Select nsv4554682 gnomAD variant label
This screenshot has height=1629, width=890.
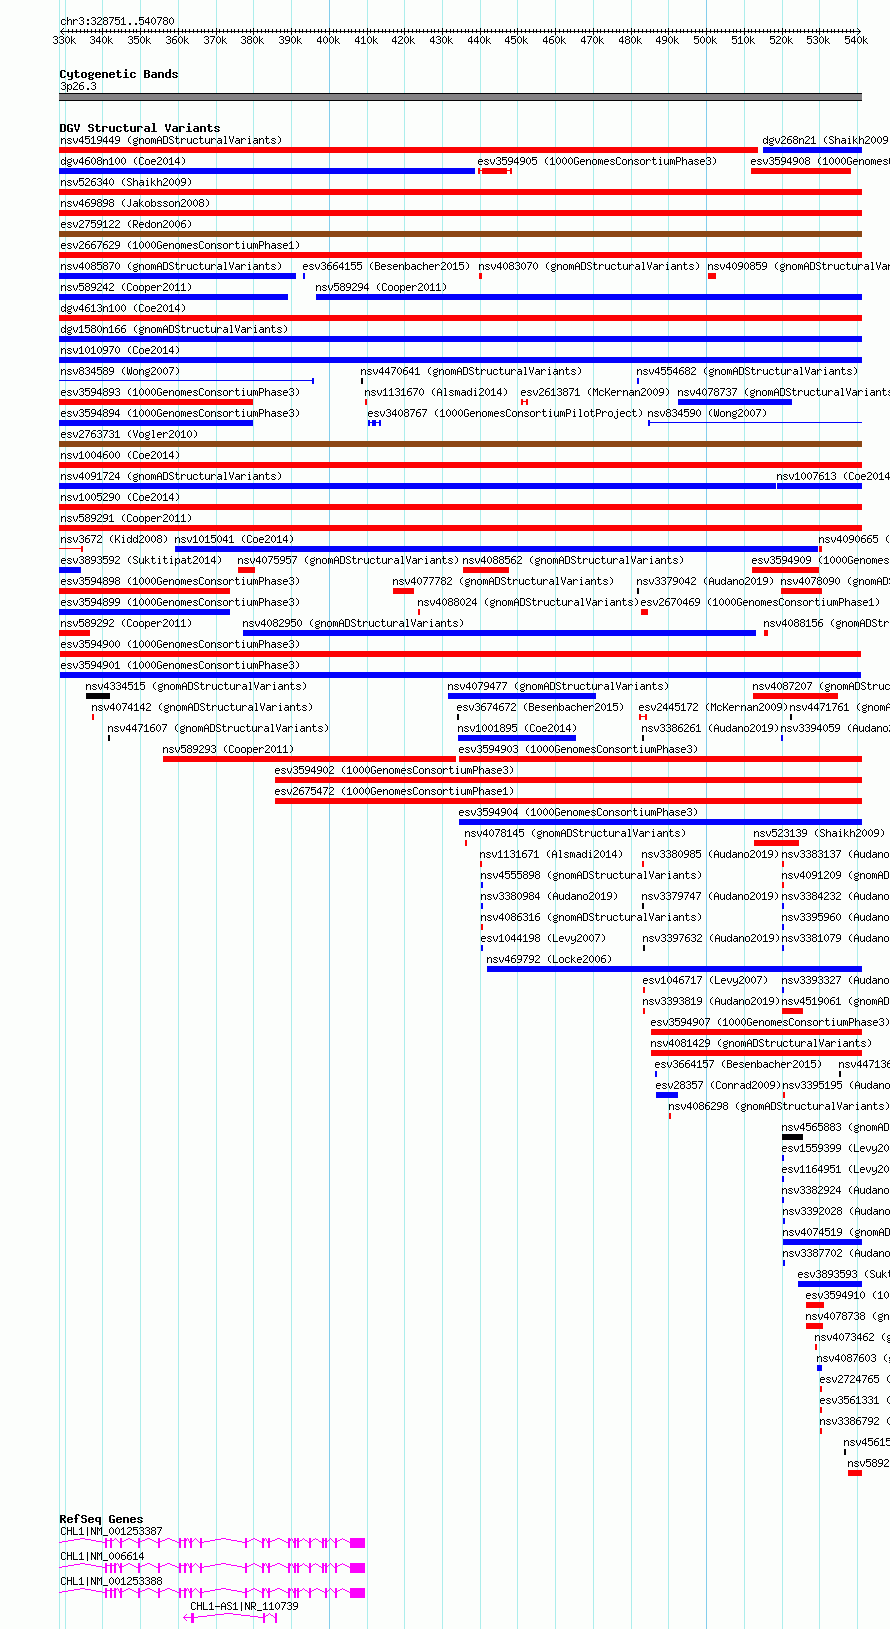tap(747, 372)
